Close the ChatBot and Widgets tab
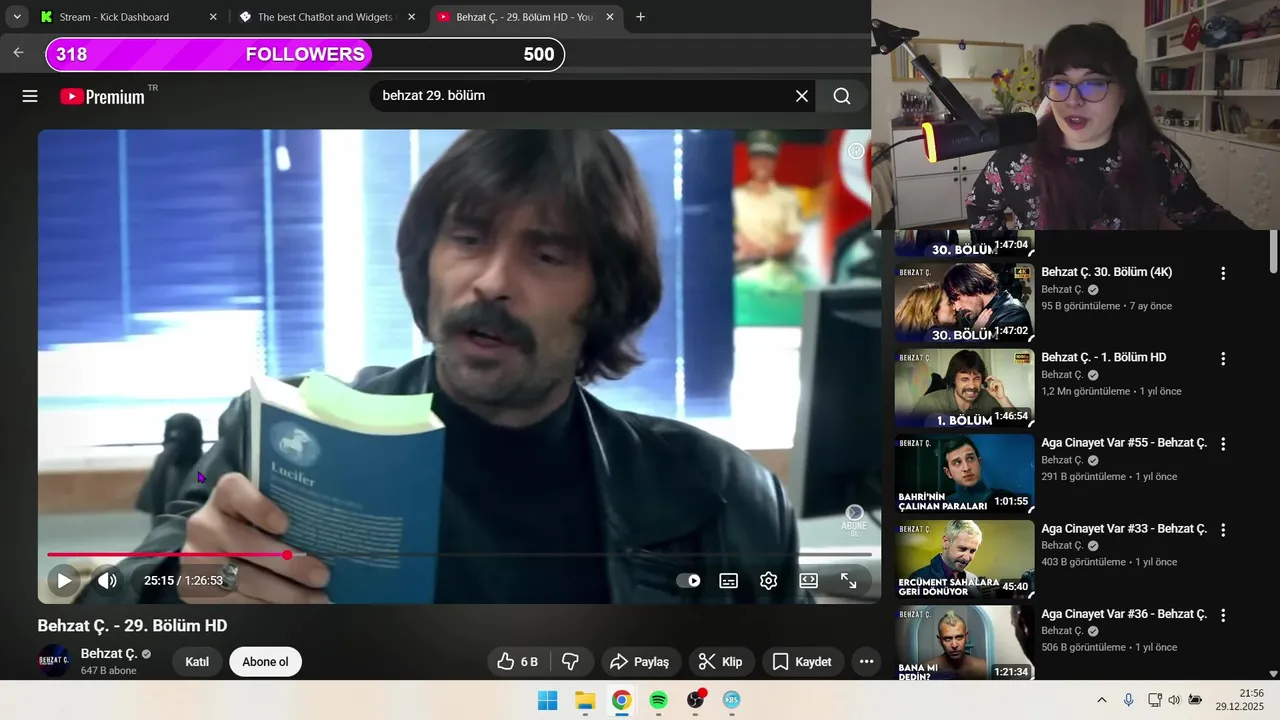Screen dimensions: 1280x720 411,17
